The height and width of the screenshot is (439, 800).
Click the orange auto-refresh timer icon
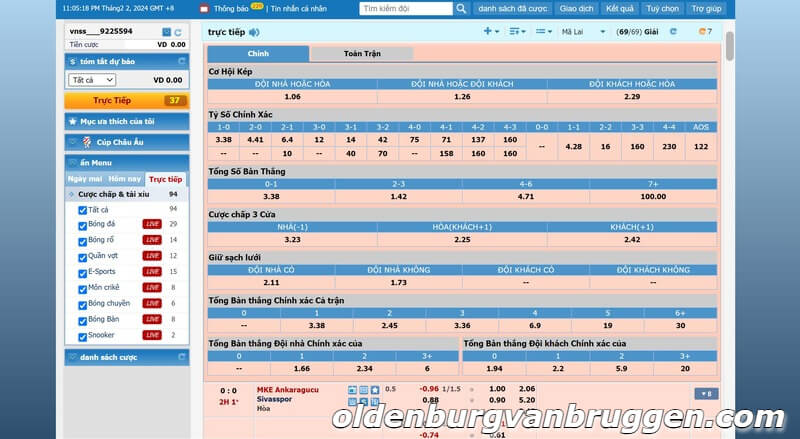point(704,32)
